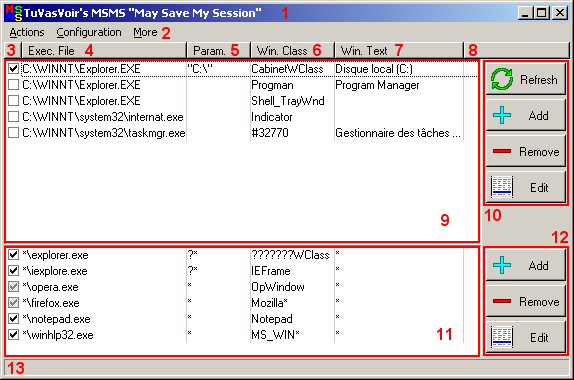The width and height of the screenshot is (574, 380).
Task: Click the MS_WIN* filter class cell
Action: 275,335
